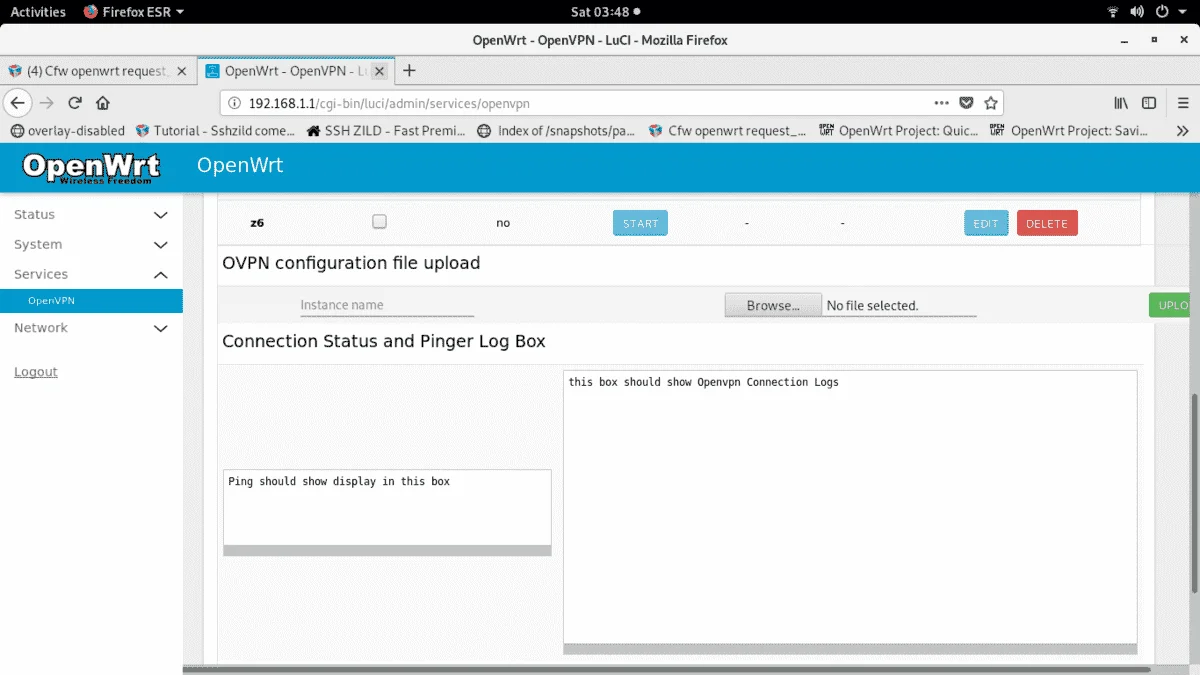Delete the z6 instance
The height and width of the screenshot is (675, 1200).
click(x=1047, y=223)
